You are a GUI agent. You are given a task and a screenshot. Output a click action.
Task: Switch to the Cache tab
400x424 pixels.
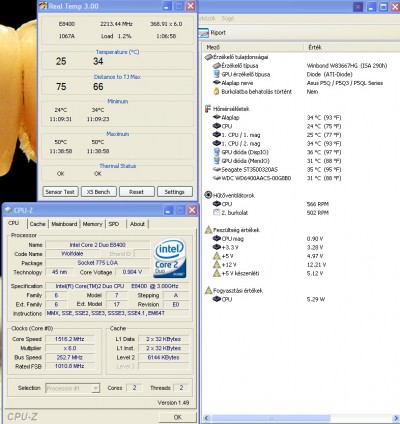pos(37,224)
